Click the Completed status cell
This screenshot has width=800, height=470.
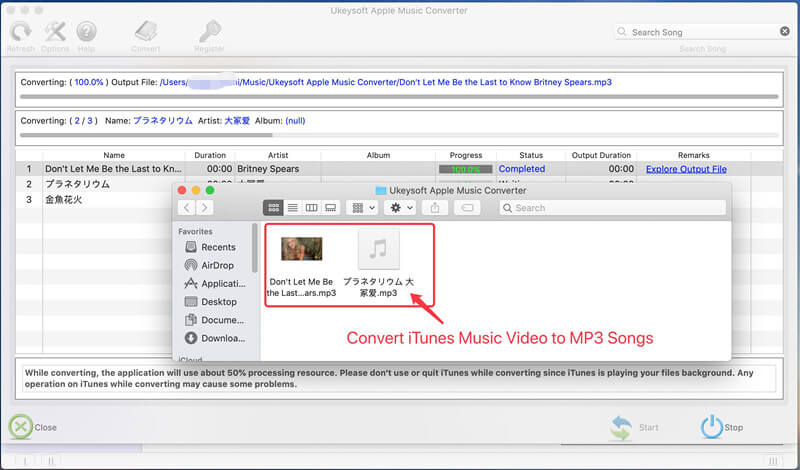521,169
